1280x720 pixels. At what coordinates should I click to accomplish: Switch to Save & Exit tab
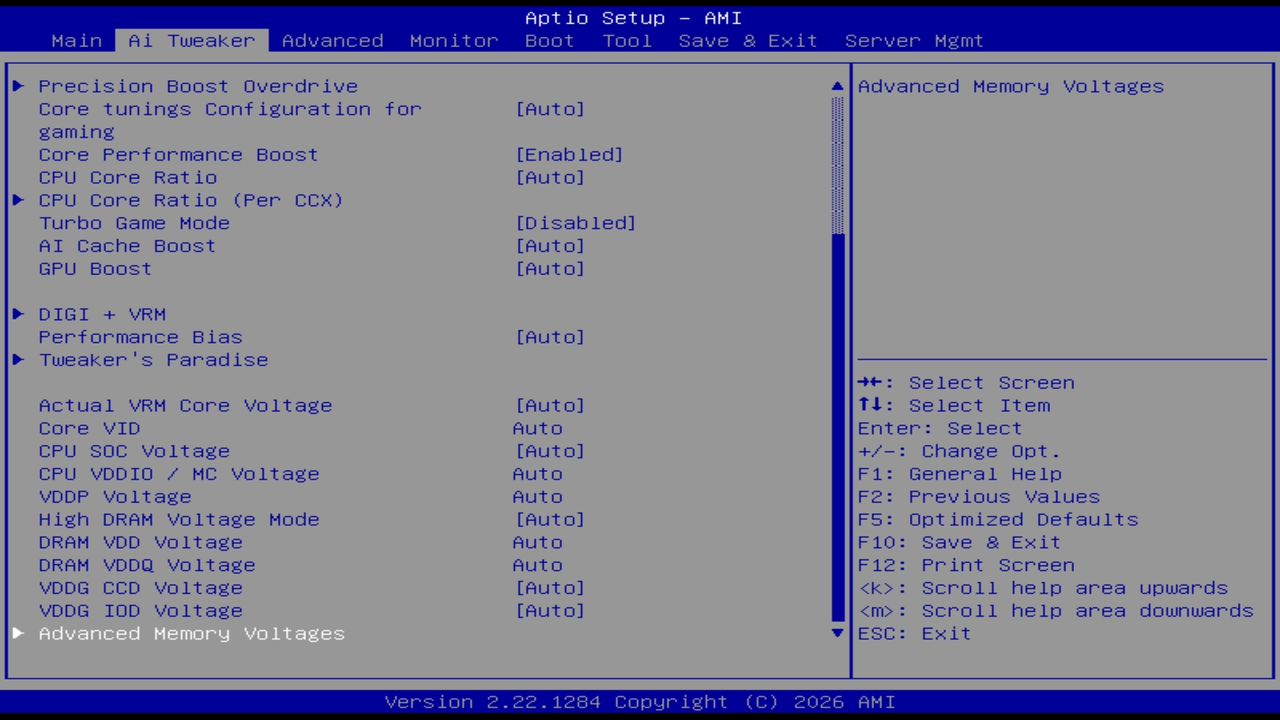(748, 41)
